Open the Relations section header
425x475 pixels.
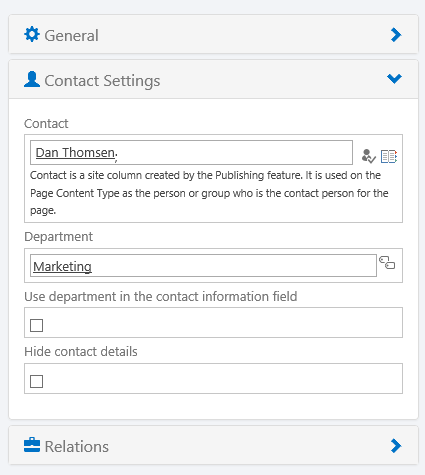[213, 445]
